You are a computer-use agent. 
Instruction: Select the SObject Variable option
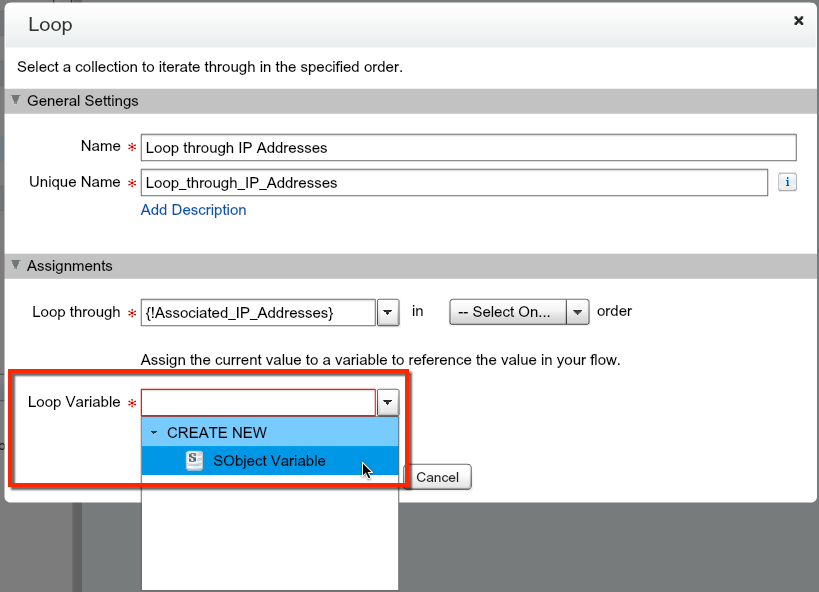tap(269, 461)
